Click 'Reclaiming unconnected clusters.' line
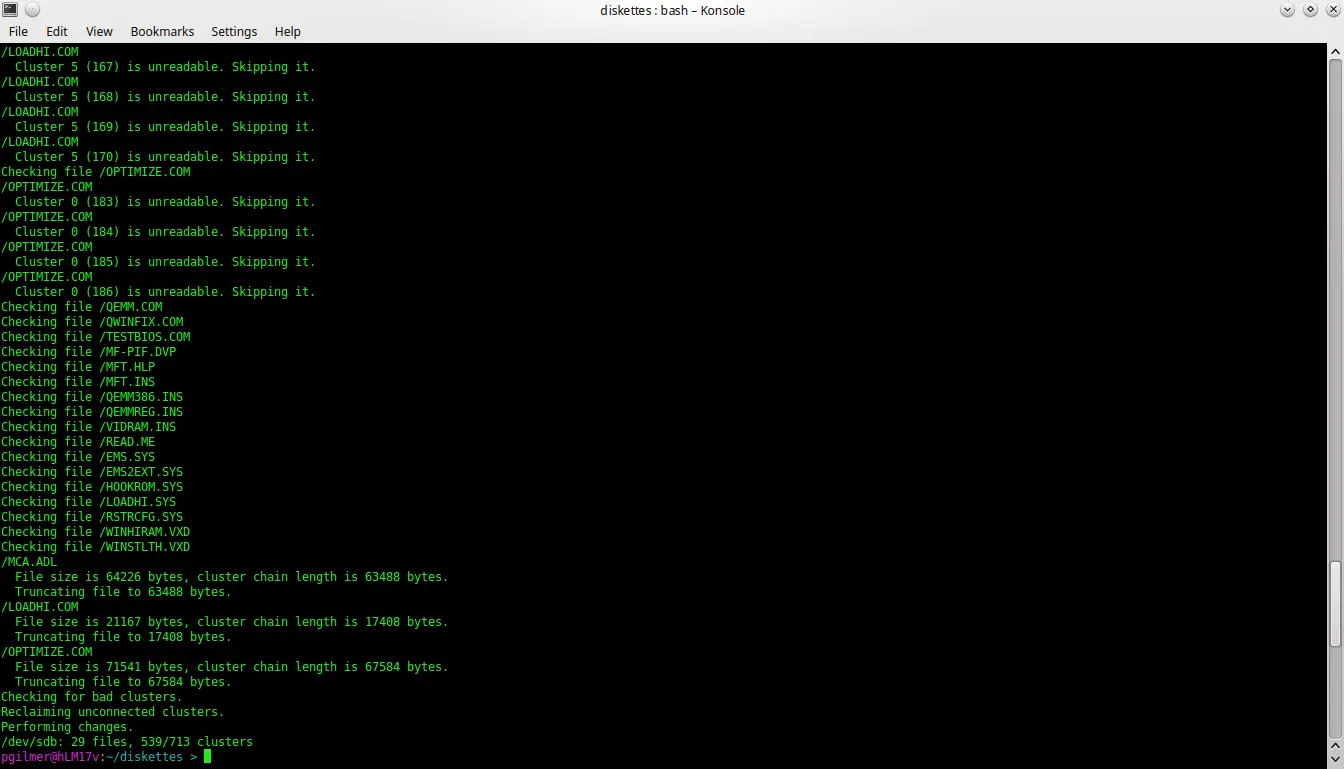The height and width of the screenshot is (769, 1344). pos(113,712)
